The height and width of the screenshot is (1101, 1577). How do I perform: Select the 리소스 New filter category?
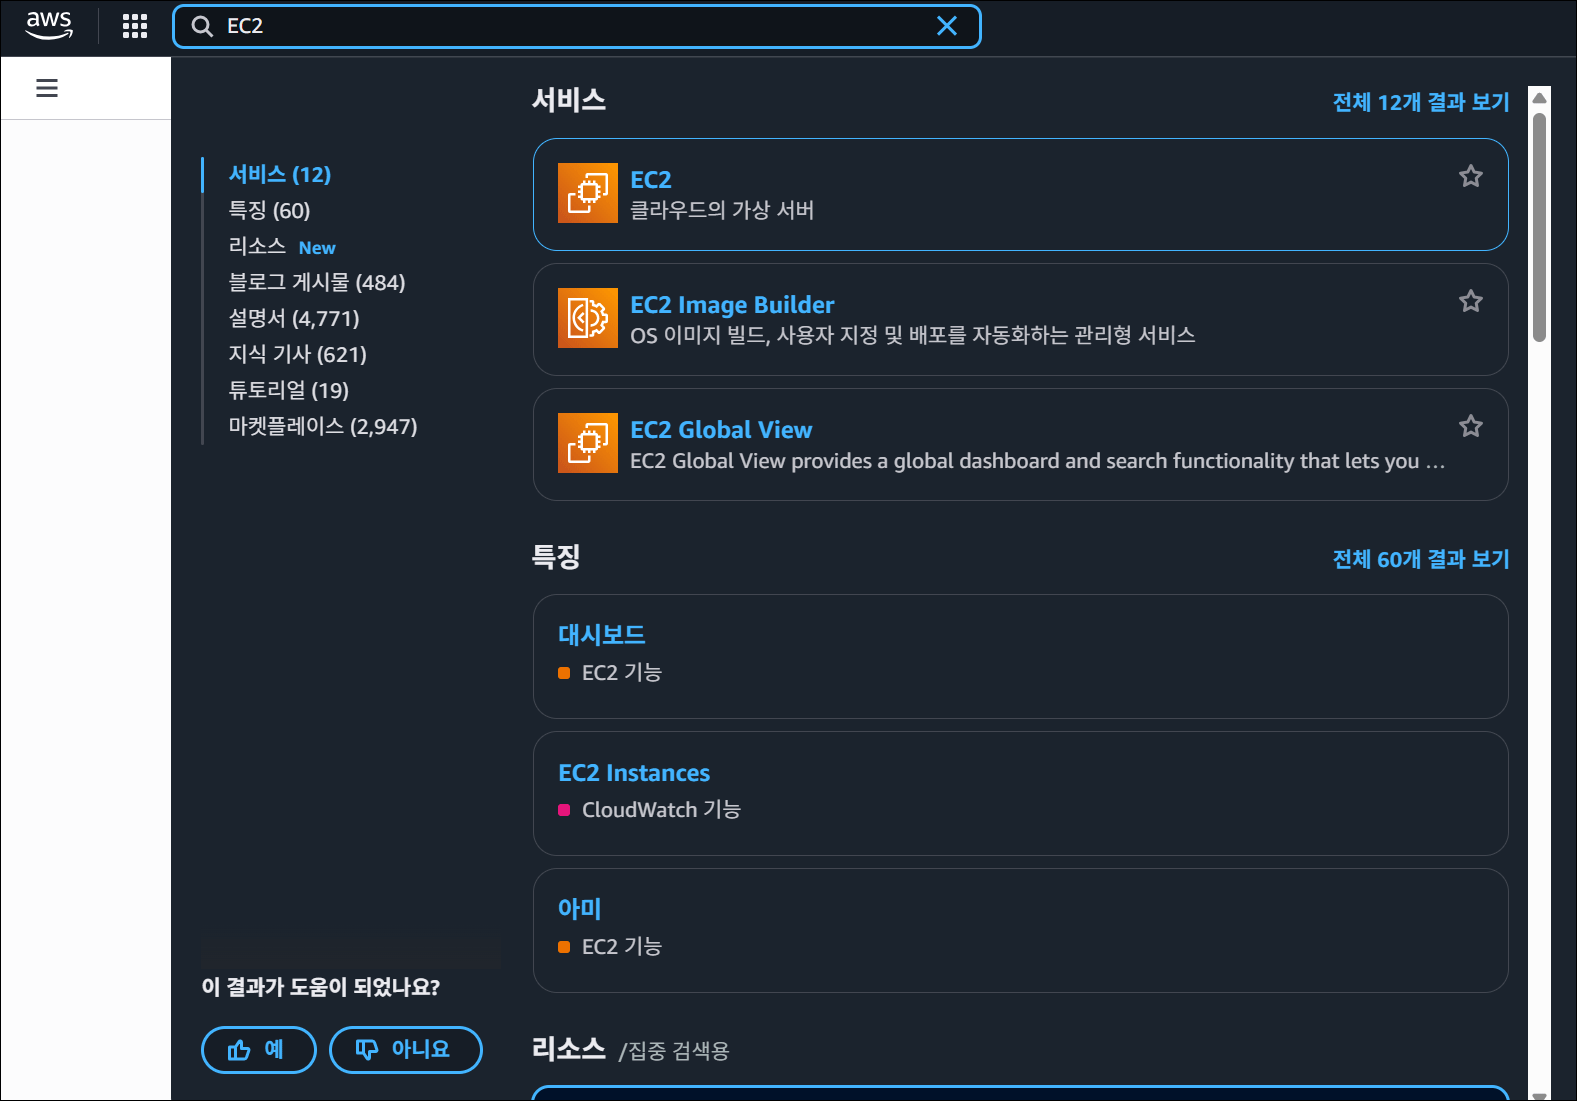click(x=282, y=247)
